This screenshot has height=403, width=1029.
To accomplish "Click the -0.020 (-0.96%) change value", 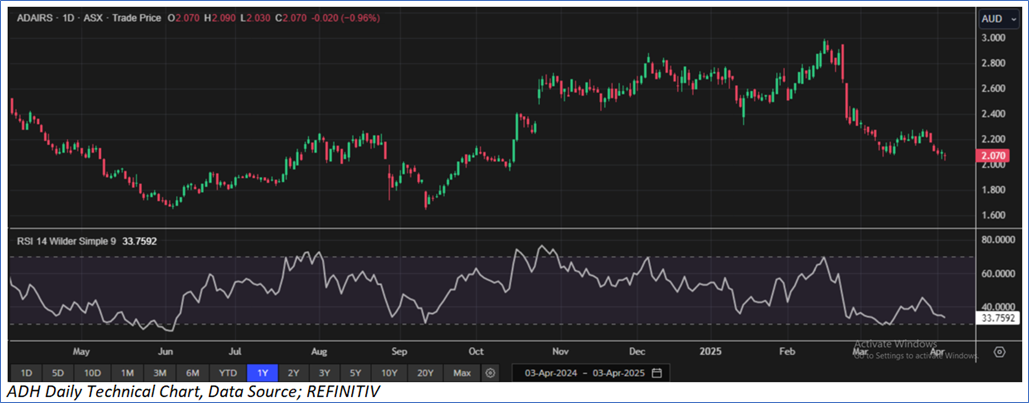I will point(343,18).
